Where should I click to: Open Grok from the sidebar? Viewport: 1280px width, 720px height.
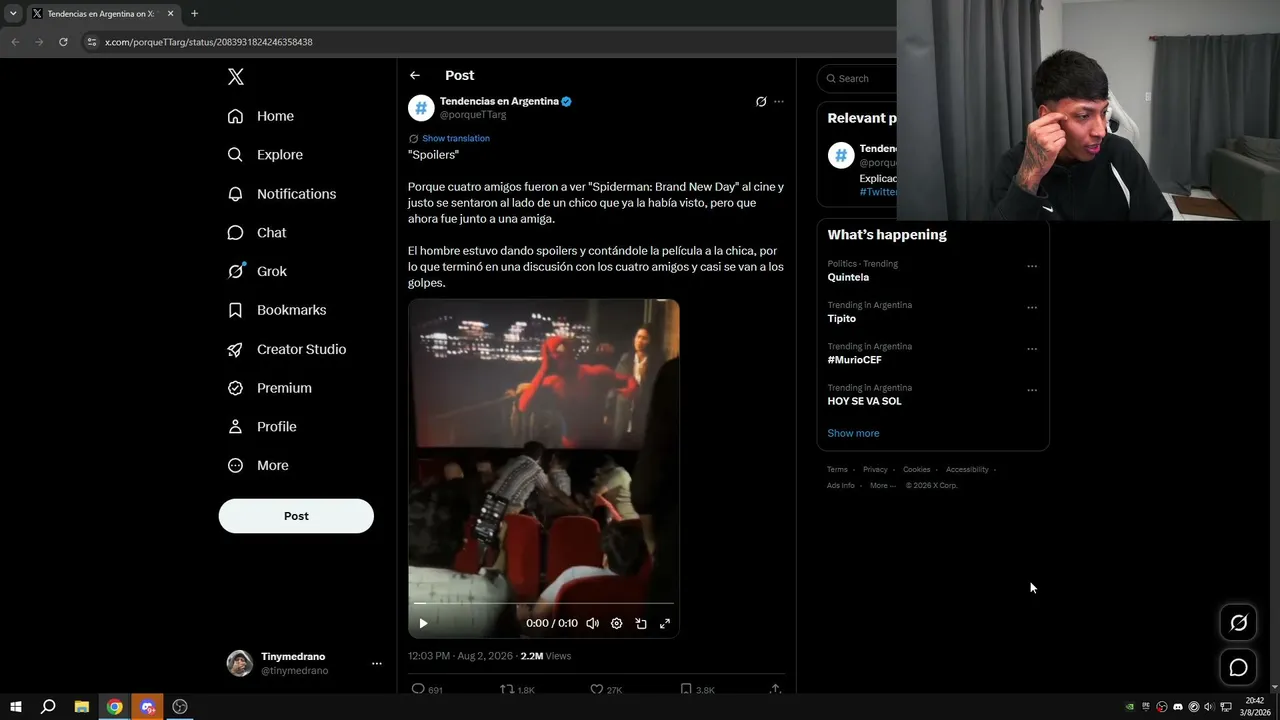(x=257, y=271)
